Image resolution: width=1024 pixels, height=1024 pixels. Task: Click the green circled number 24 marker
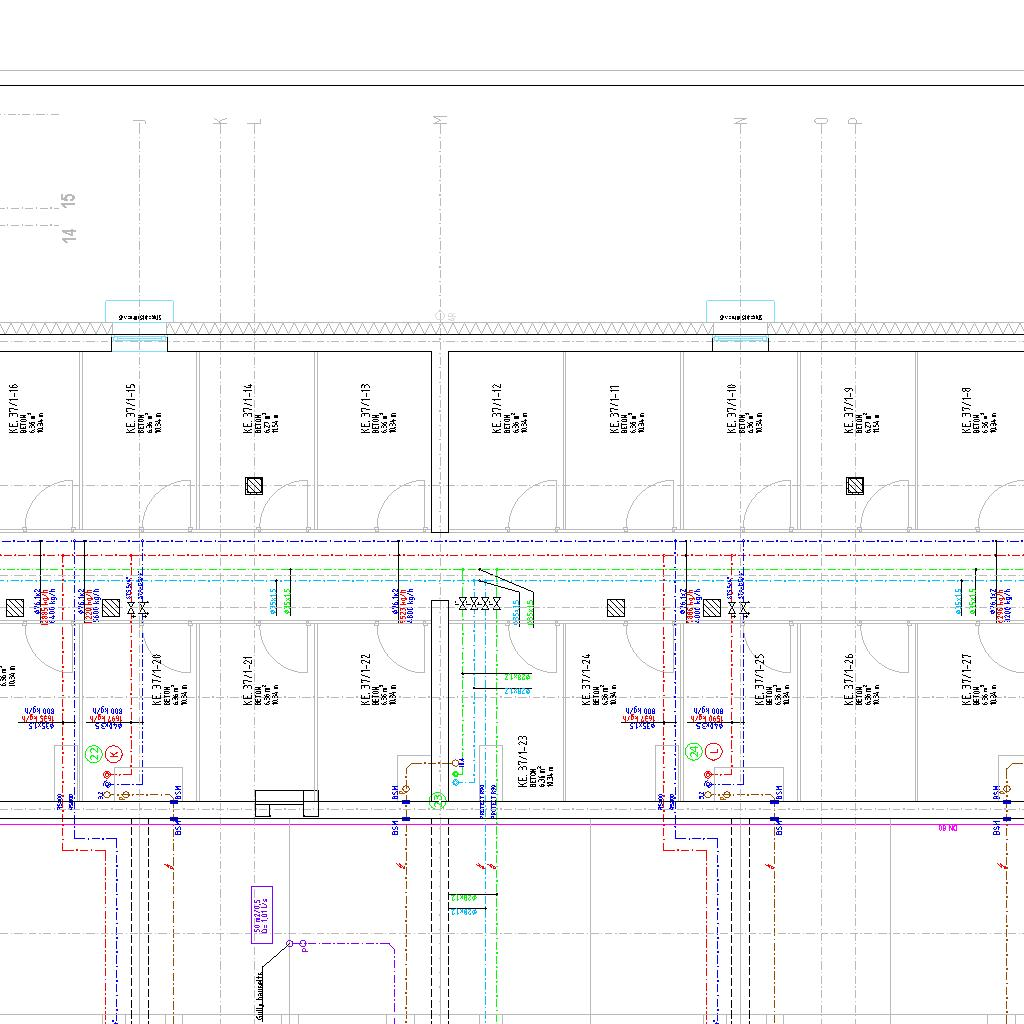click(694, 751)
